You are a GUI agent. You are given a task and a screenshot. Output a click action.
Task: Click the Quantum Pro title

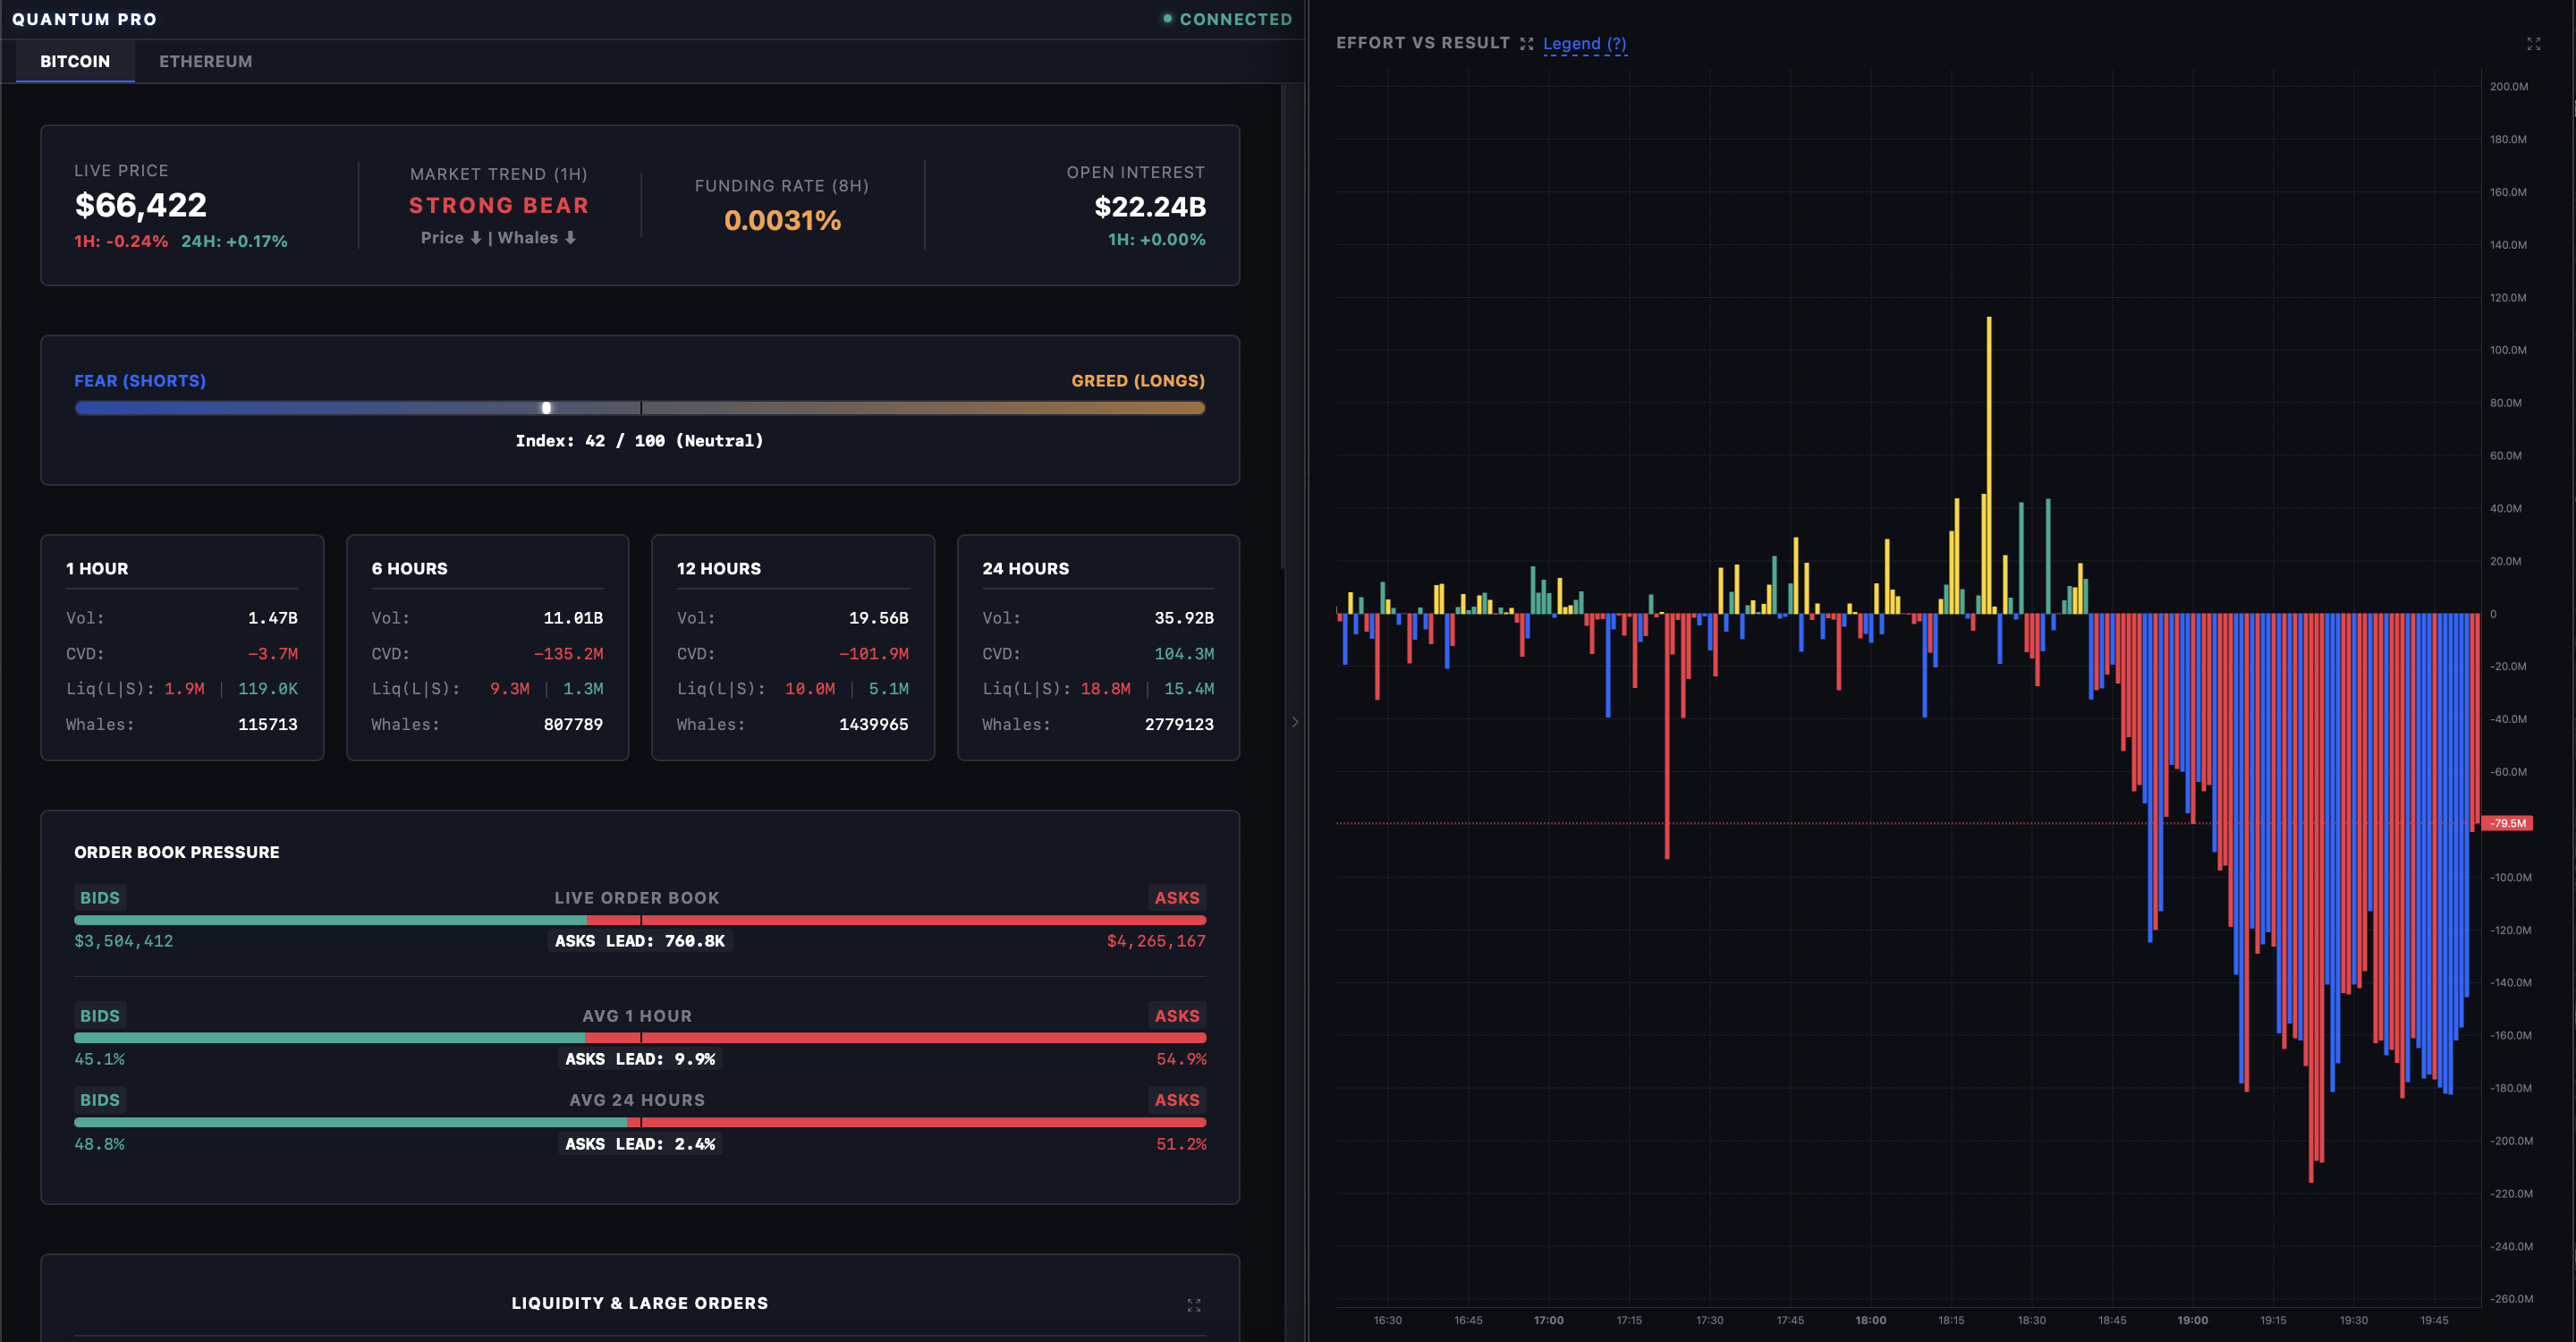click(x=84, y=19)
